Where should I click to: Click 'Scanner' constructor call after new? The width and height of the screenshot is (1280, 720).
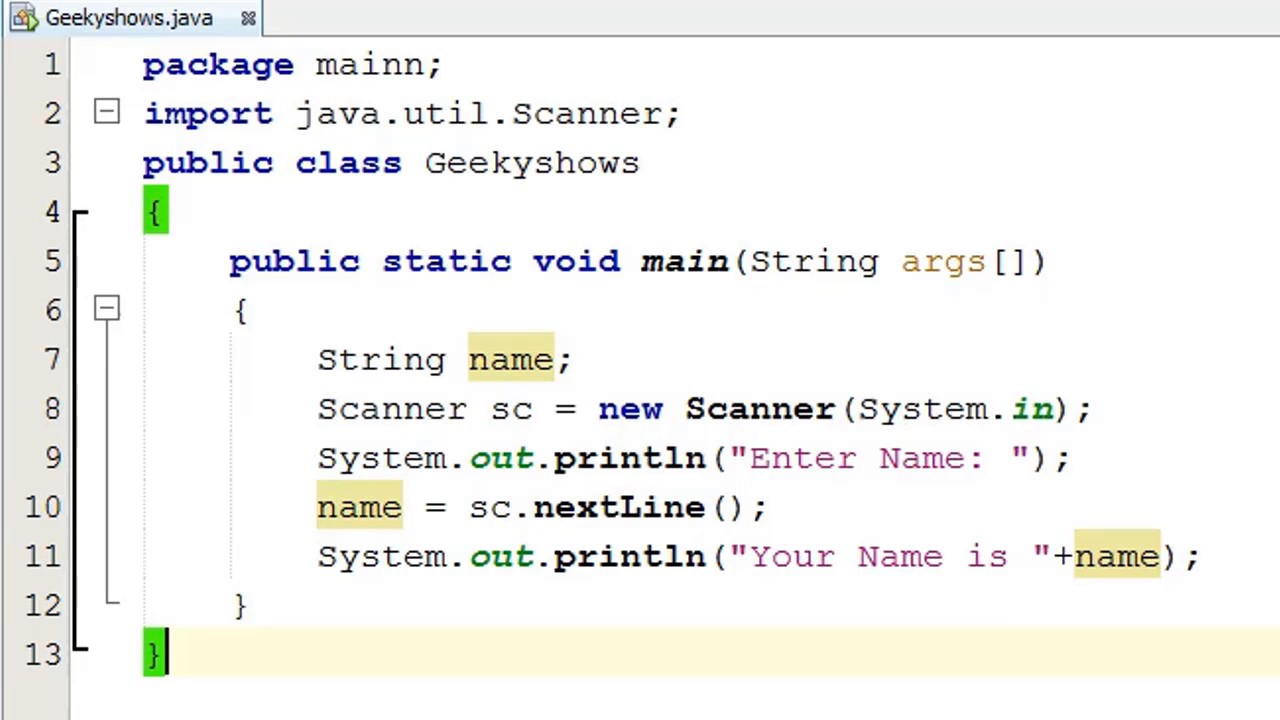(760, 409)
